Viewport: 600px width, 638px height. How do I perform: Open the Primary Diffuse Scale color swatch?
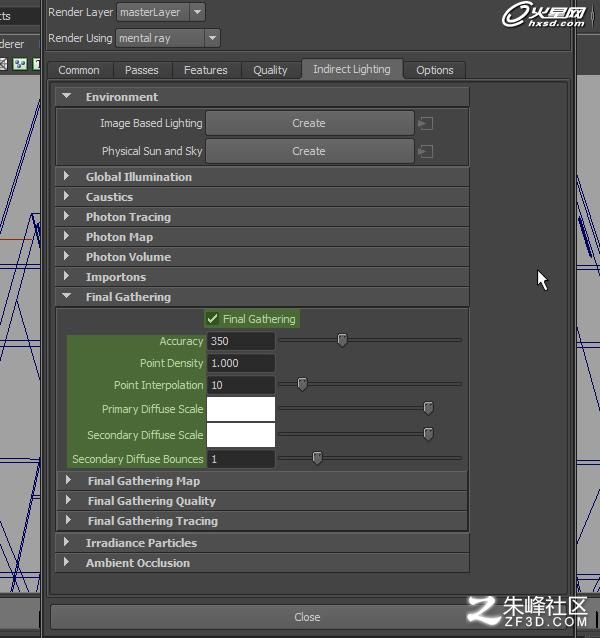click(241, 409)
